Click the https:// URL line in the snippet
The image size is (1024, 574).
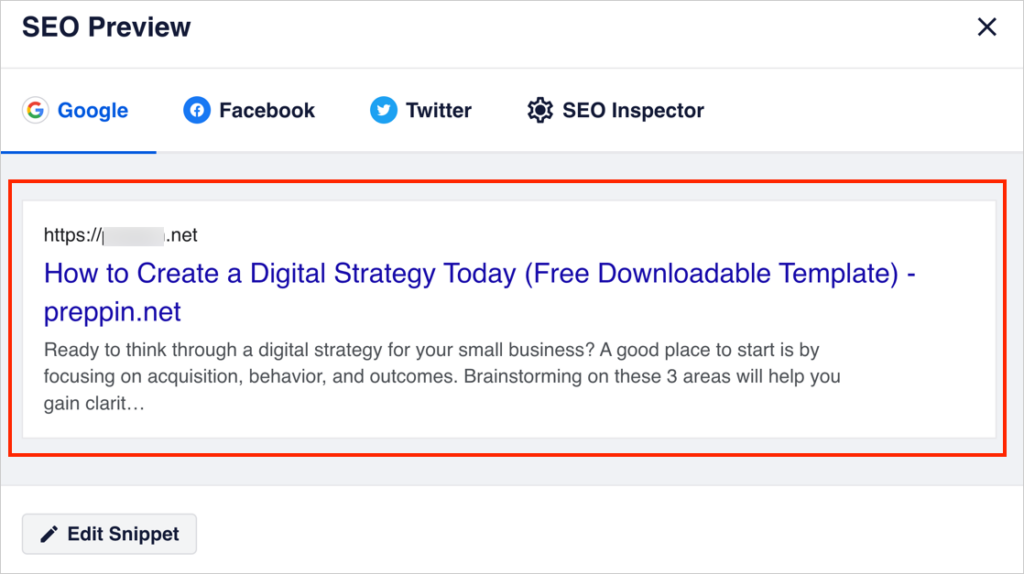tap(120, 235)
